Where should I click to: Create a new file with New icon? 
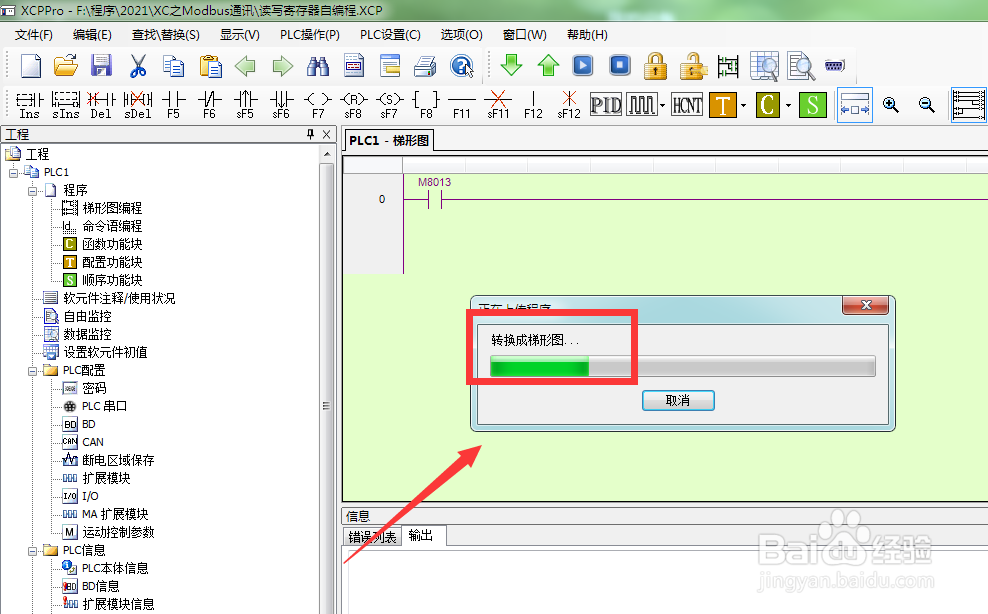pos(30,66)
